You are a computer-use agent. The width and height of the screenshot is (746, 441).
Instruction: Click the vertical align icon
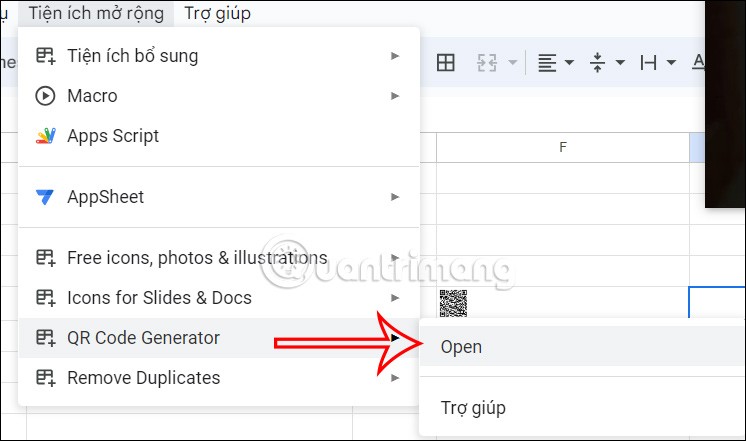click(x=597, y=62)
